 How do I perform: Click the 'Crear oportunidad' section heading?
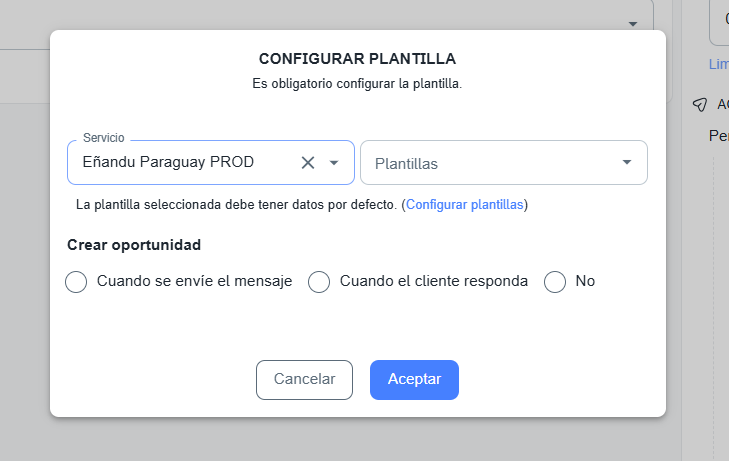134,244
